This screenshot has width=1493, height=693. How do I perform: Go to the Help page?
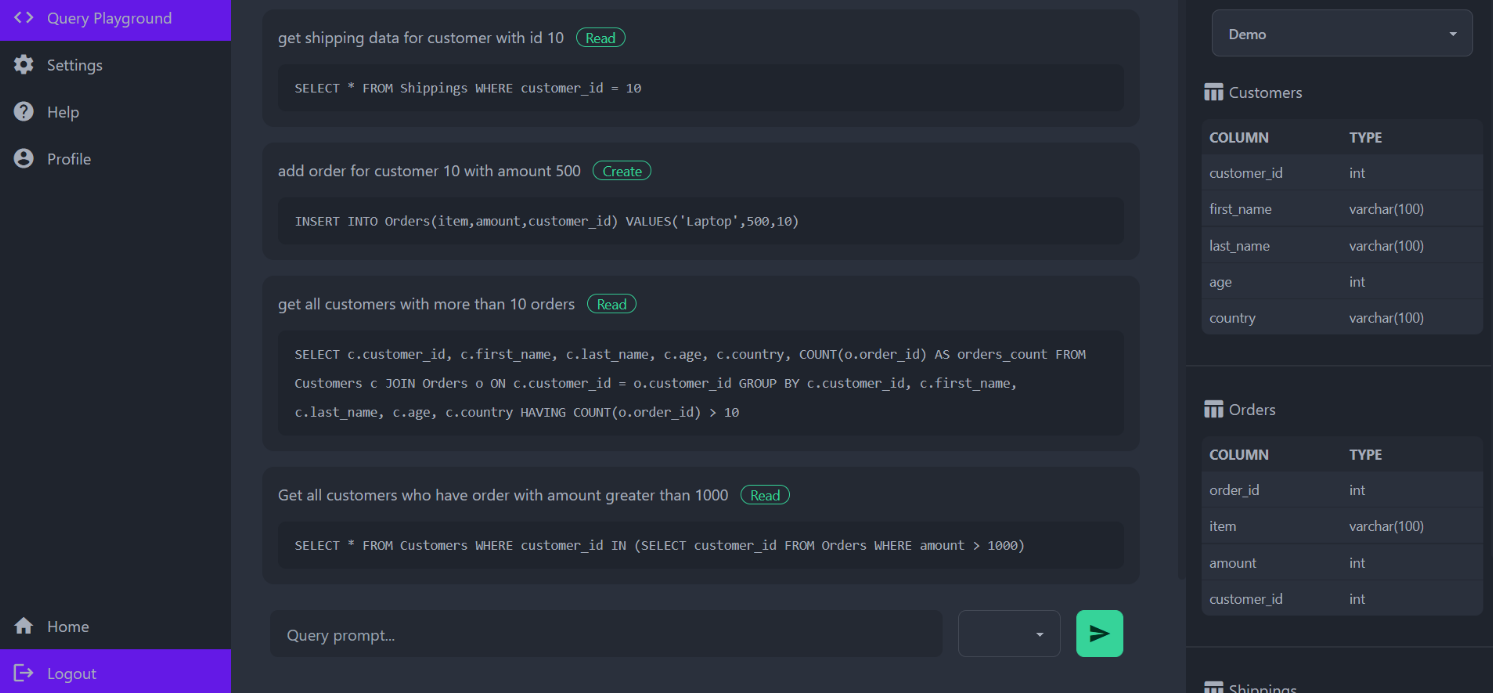pyautogui.click(x=63, y=112)
